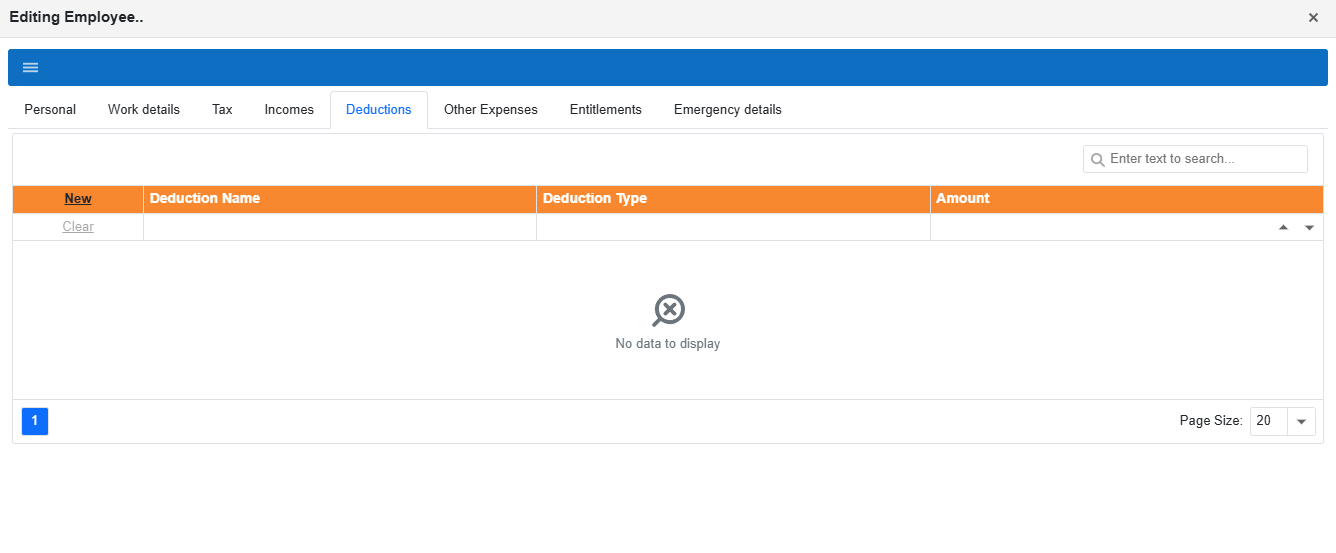Screen dimensions: 1336x553
Task: Click the magnifier icon in search box
Action: click(1097, 160)
